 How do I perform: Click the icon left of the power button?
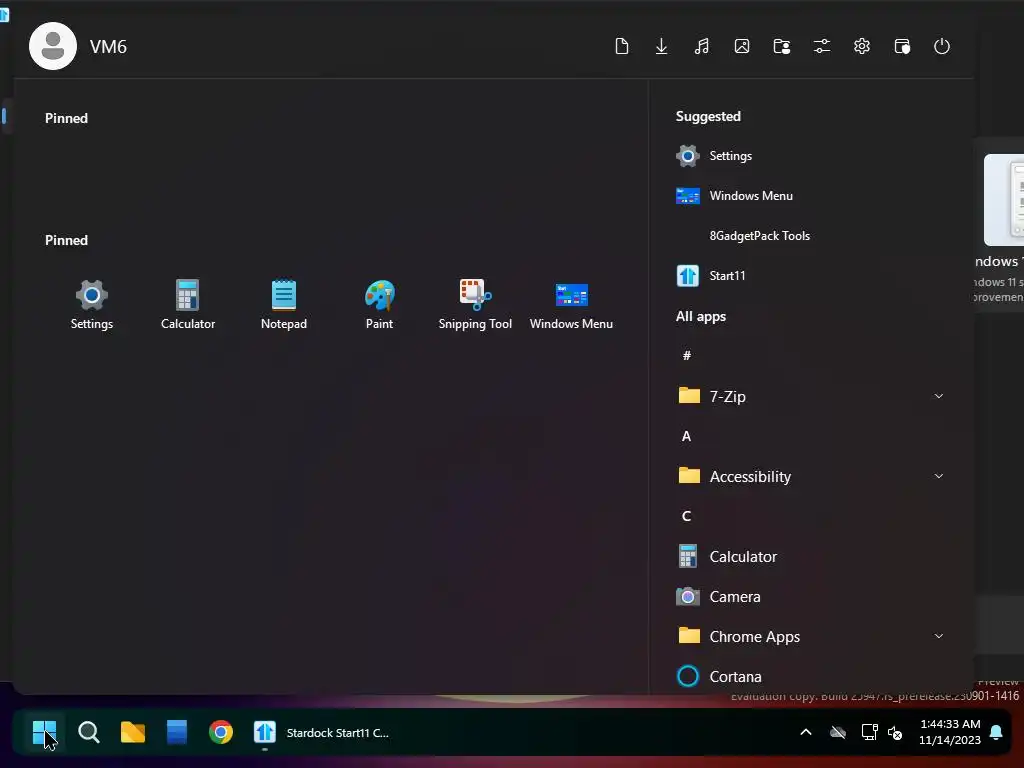[902, 46]
